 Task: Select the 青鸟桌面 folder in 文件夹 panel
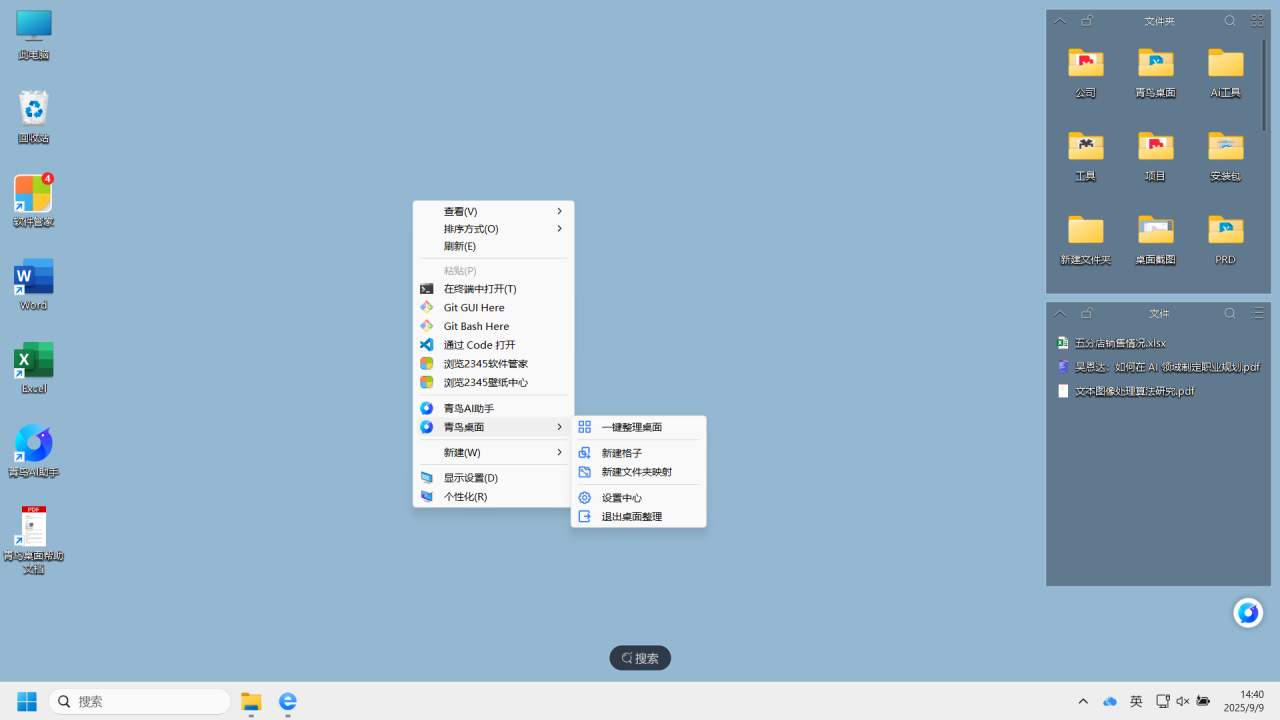[x=1156, y=72]
